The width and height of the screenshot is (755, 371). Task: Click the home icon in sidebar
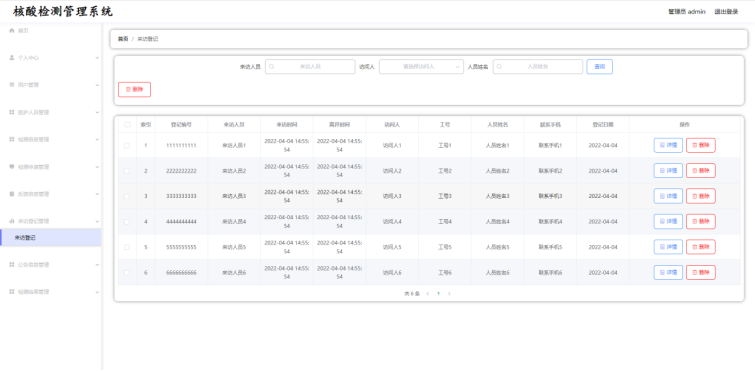pyautogui.click(x=12, y=30)
